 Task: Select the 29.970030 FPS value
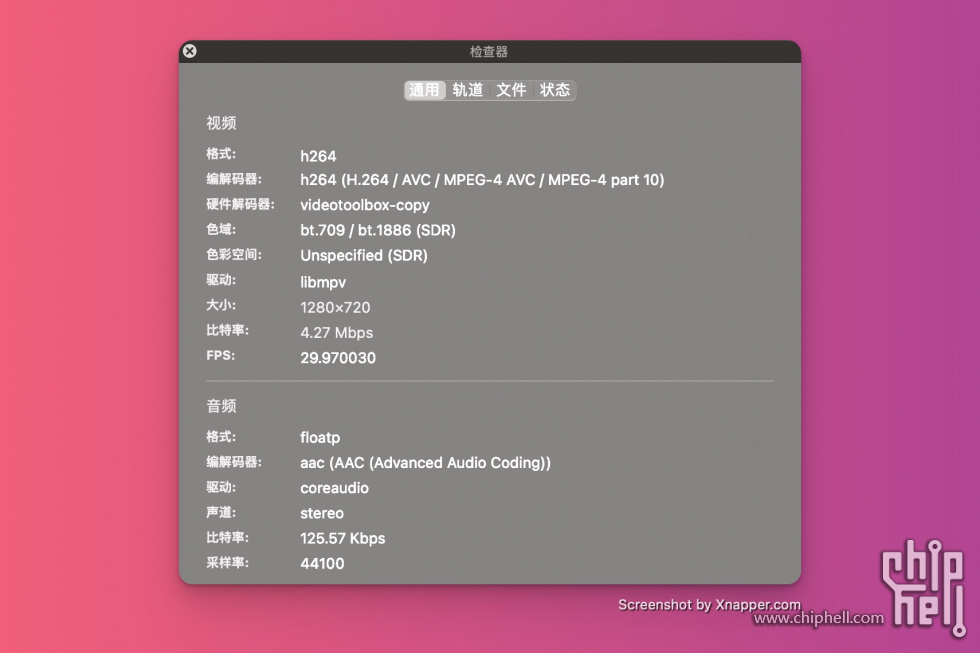(338, 357)
